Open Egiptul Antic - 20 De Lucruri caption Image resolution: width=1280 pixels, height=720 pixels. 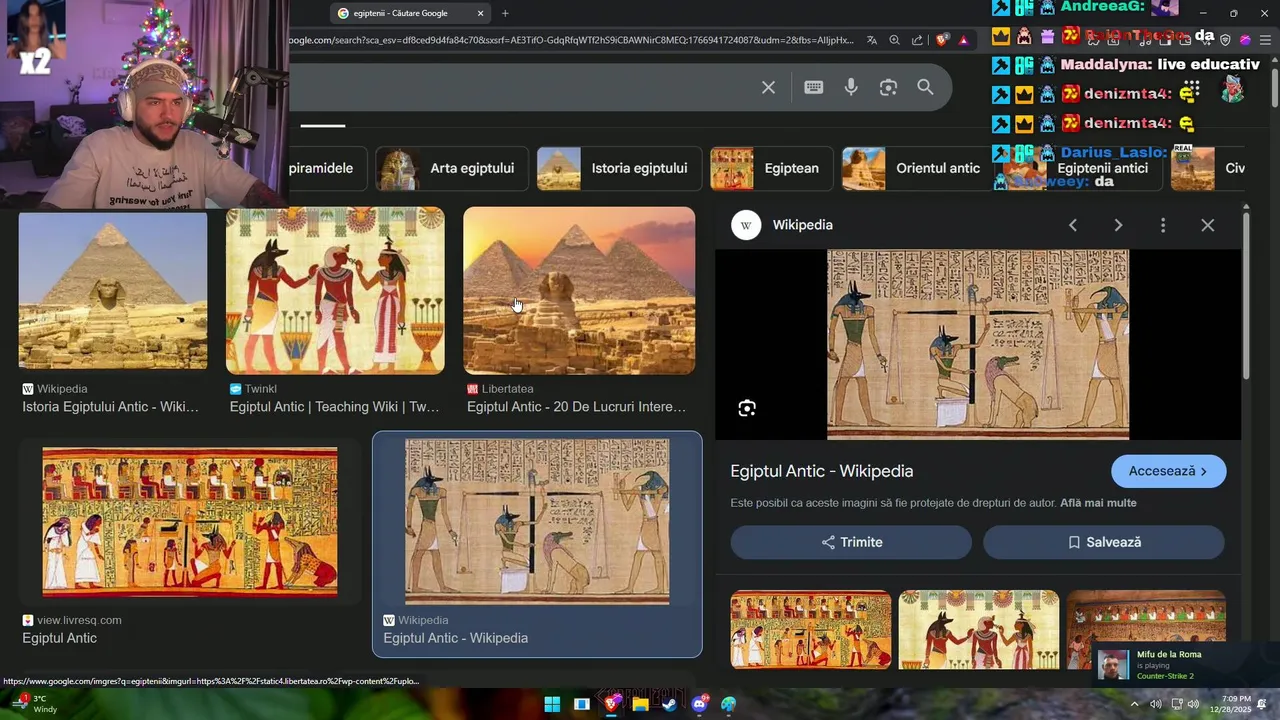[576, 407]
